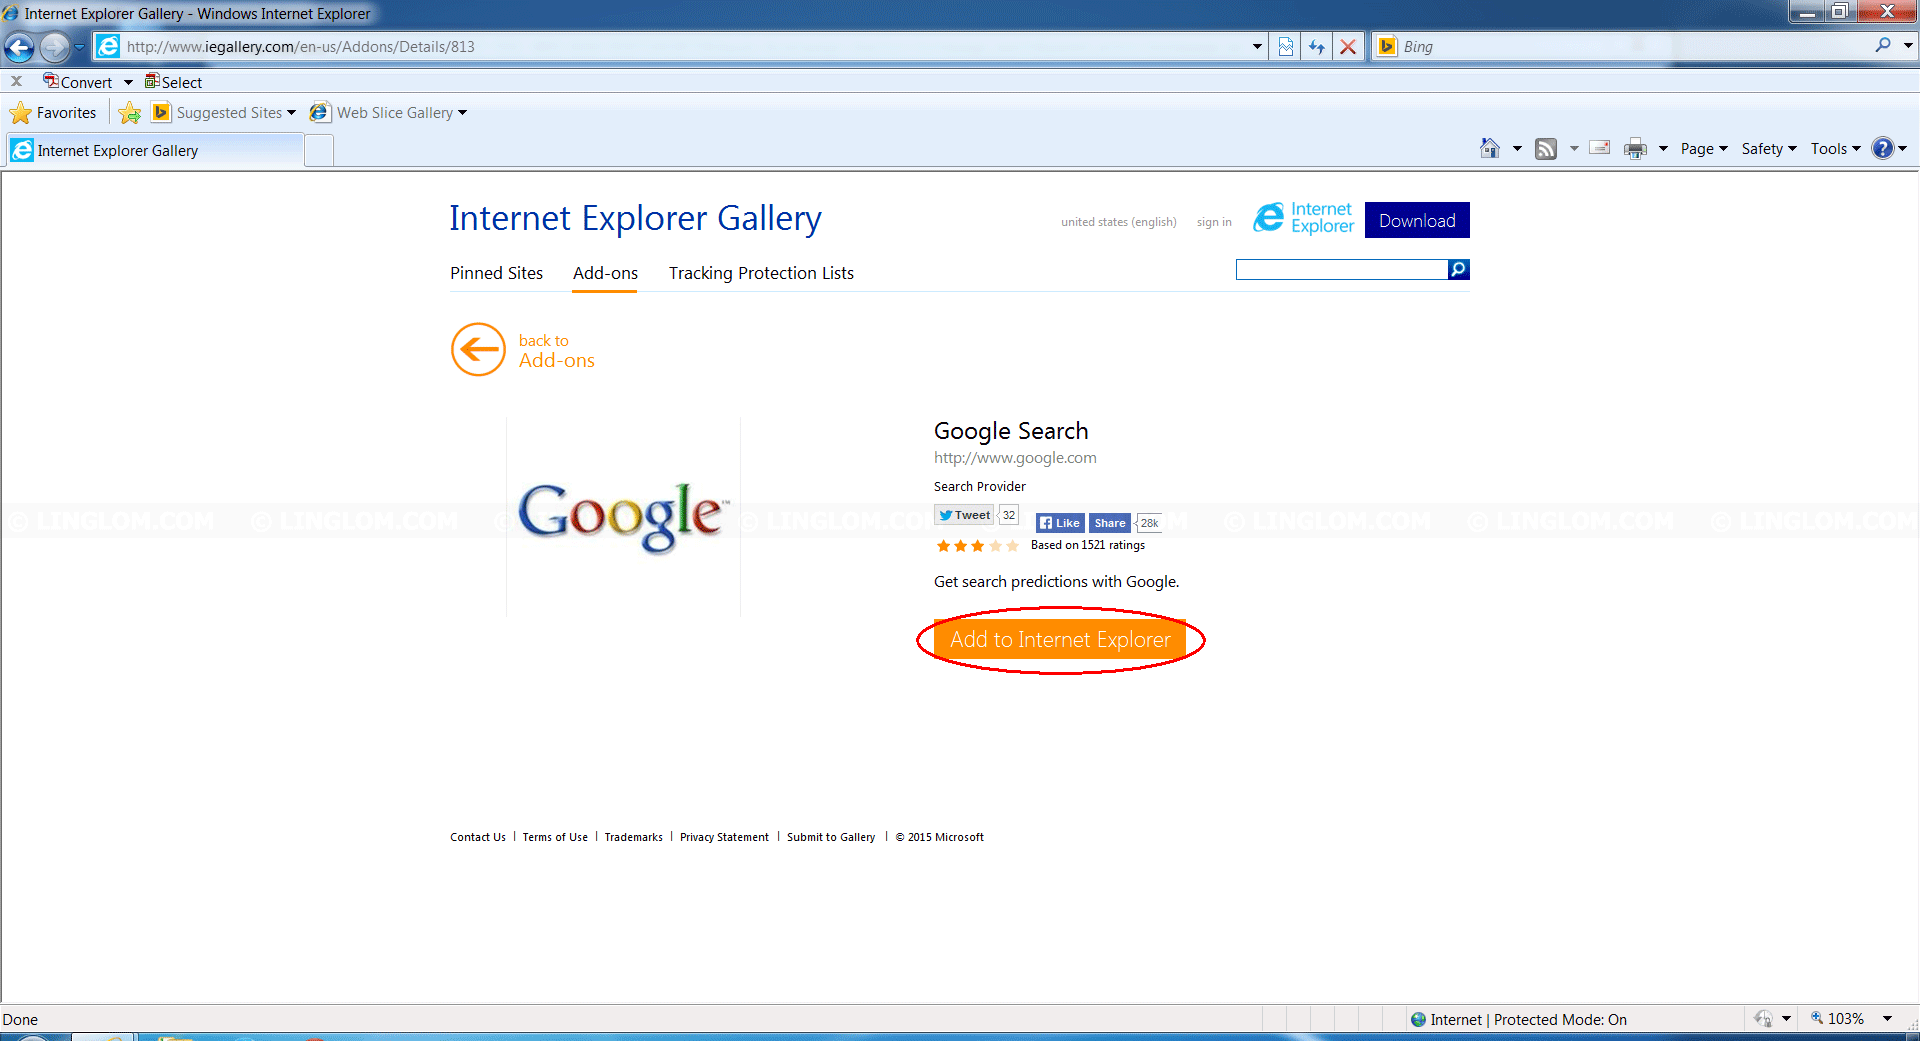This screenshot has height=1041, width=1920.
Task: Open the http://www.google.com link
Action: coord(1015,458)
